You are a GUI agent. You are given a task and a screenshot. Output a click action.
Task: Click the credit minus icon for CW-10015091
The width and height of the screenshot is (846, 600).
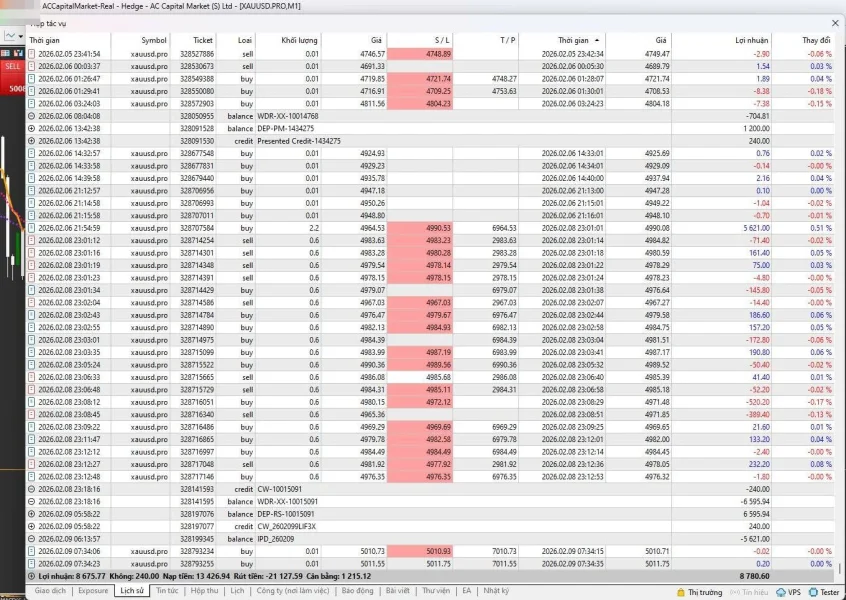(x=32, y=489)
